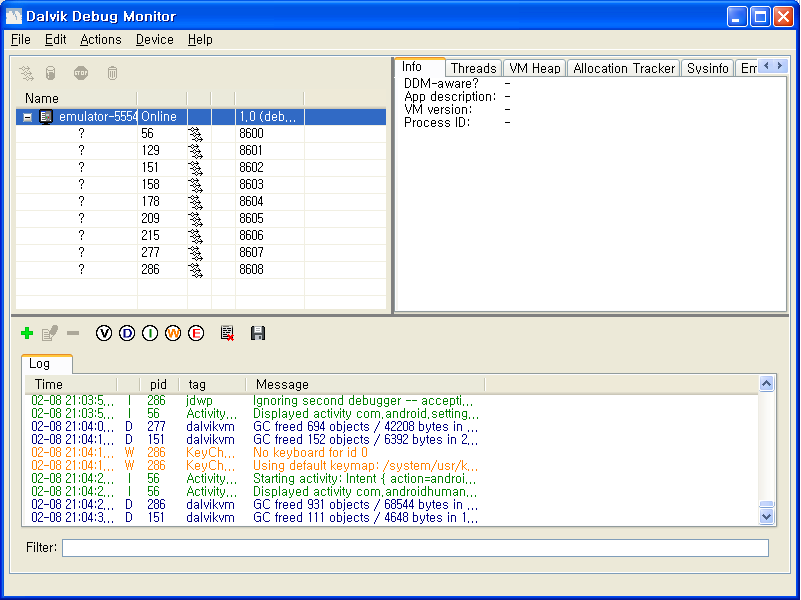Click the debug icon in row 8606
The height and width of the screenshot is (600, 801).
[x=195, y=235]
